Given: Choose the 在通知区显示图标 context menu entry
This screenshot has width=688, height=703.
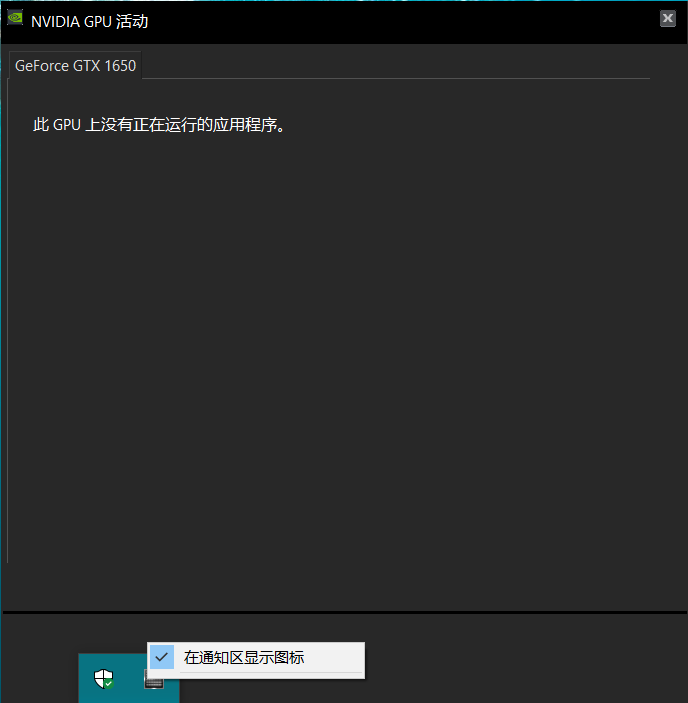Looking at the screenshot, I should coord(244,658).
